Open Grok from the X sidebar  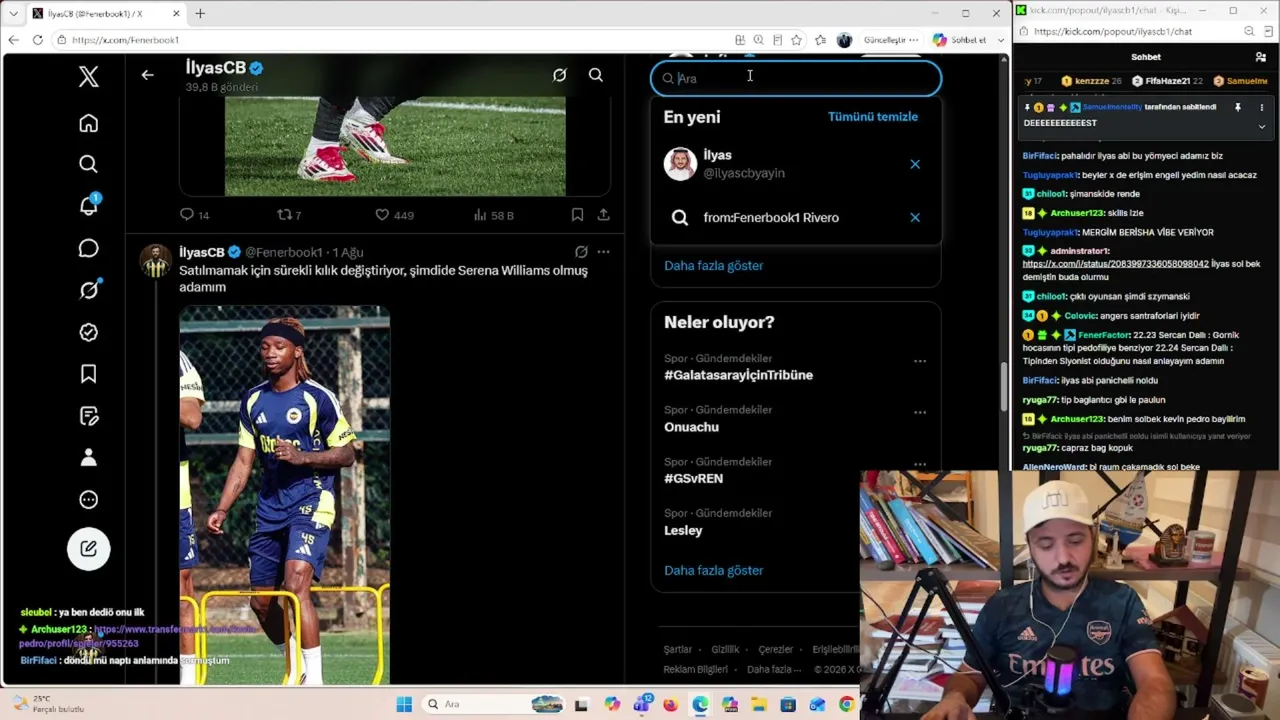click(89, 290)
